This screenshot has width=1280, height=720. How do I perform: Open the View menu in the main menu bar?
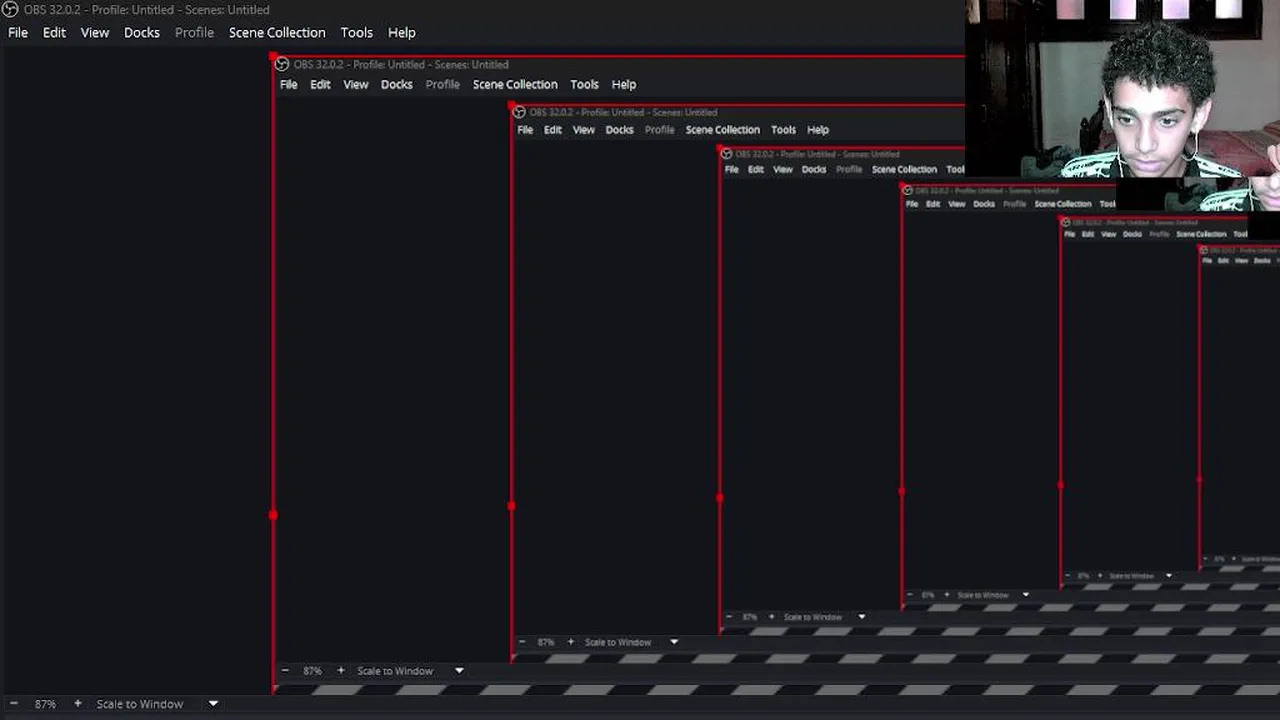coord(95,32)
